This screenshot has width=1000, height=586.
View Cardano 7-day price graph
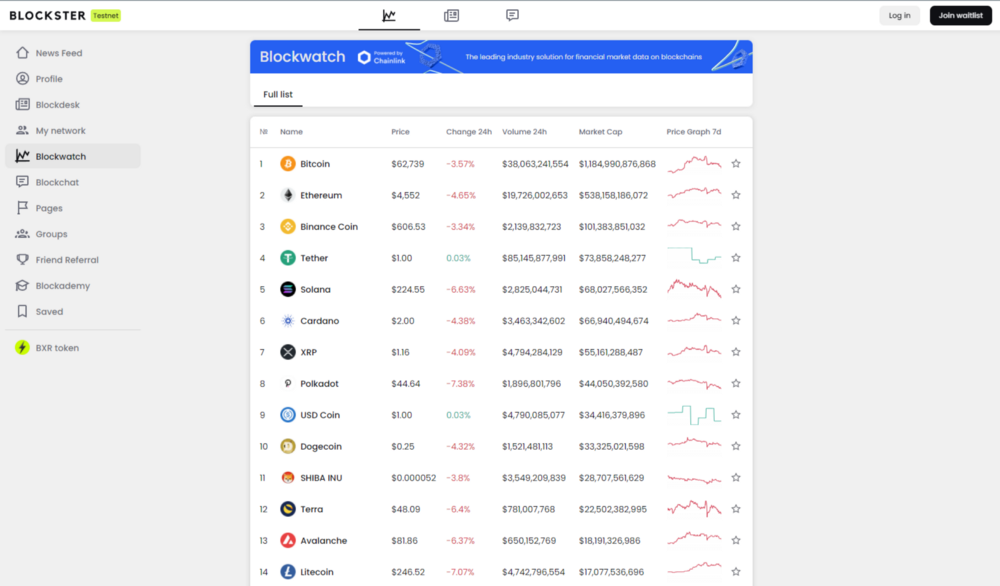click(x=694, y=321)
